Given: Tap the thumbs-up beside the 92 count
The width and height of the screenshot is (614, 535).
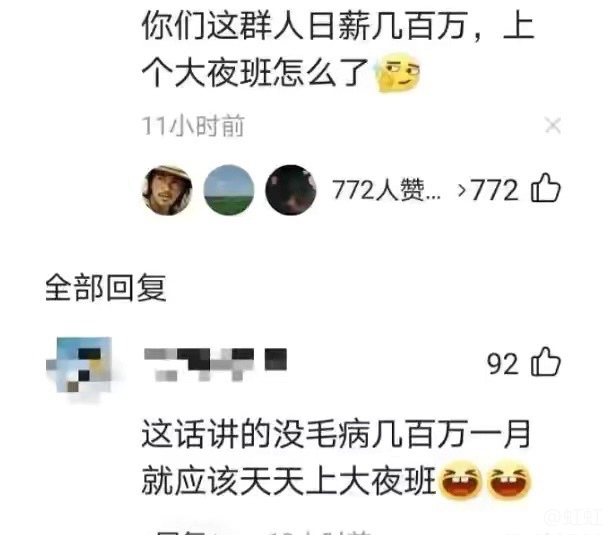Looking at the screenshot, I should click(x=546, y=362).
